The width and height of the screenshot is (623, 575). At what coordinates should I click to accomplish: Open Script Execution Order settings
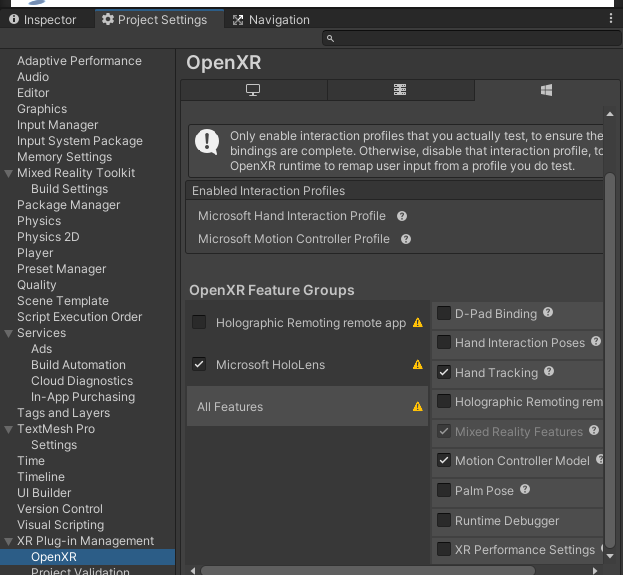pos(79,317)
